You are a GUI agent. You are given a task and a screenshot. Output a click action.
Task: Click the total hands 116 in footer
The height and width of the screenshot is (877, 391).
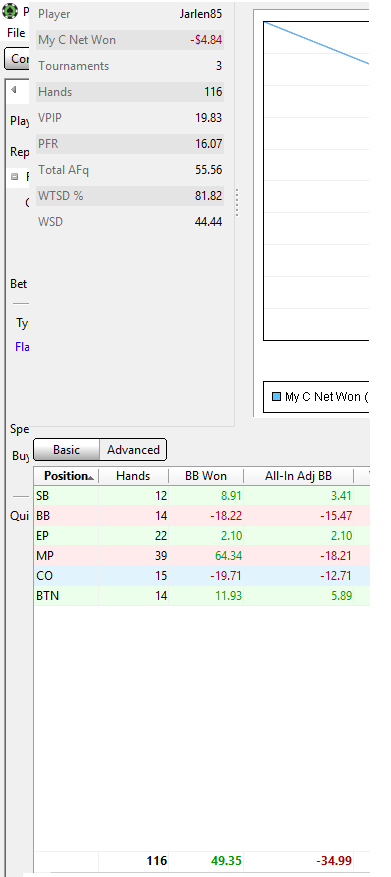[x=157, y=861]
